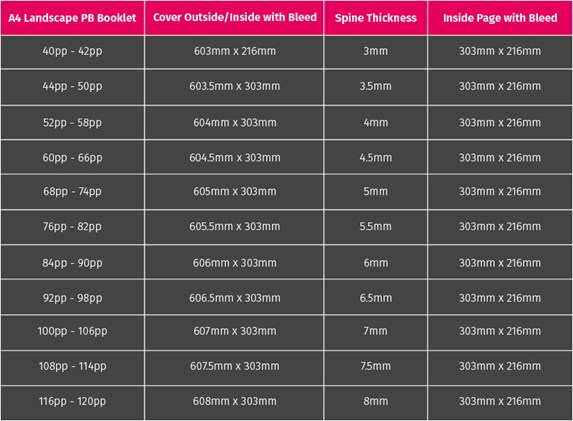Screen dimensions: 573x421
Task: Select the 100pp - 106pp row label
Action: [x=72, y=331]
